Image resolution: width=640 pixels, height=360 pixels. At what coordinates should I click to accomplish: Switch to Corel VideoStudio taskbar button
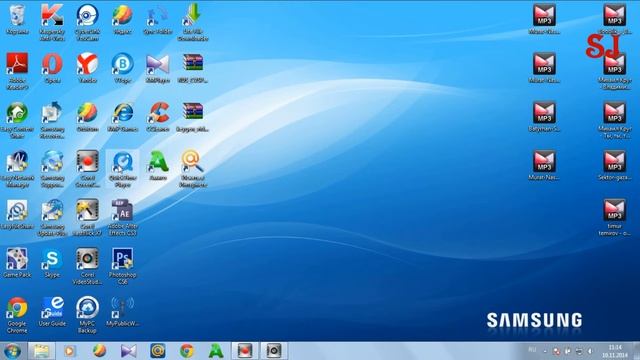pos(274,351)
